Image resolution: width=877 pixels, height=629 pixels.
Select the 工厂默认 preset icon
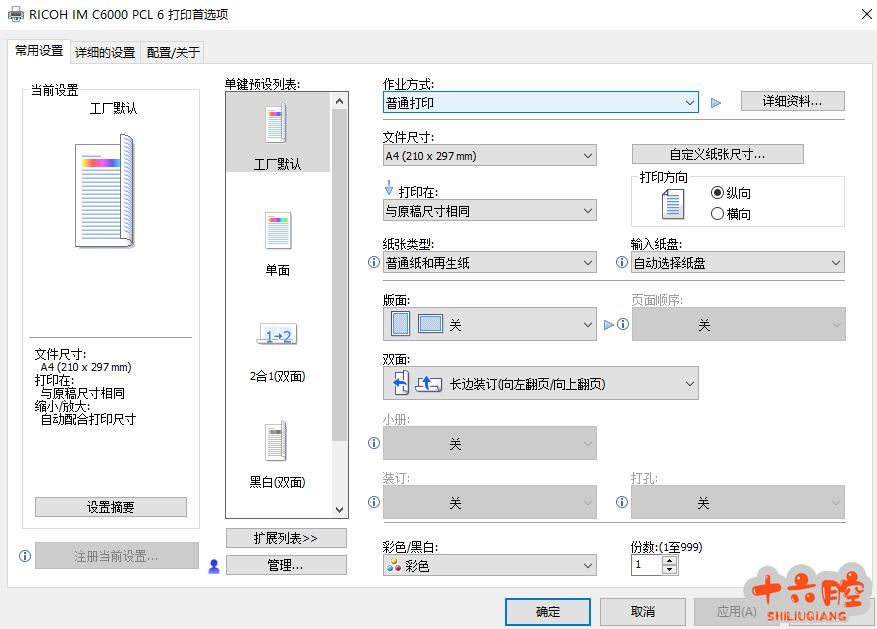(x=276, y=124)
